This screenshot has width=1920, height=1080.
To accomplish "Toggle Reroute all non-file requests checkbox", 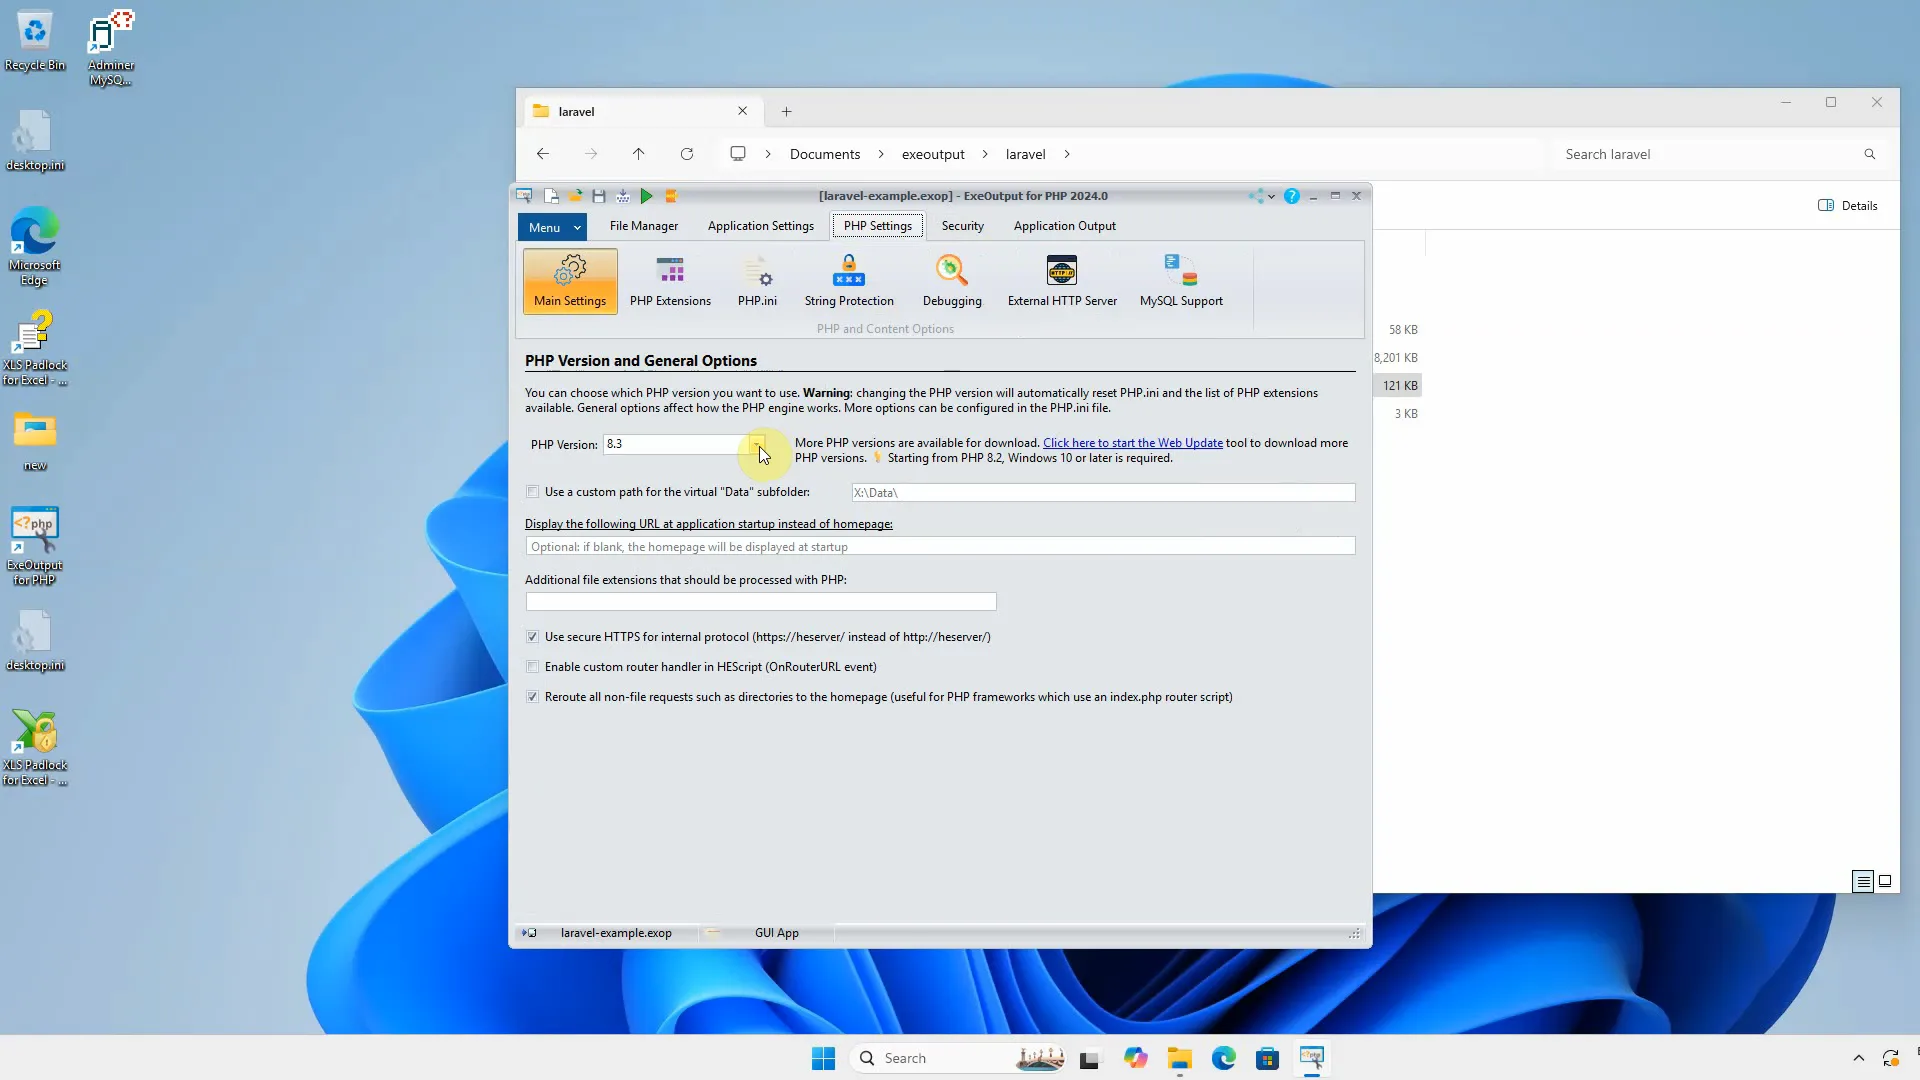I will [x=533, y=697].
